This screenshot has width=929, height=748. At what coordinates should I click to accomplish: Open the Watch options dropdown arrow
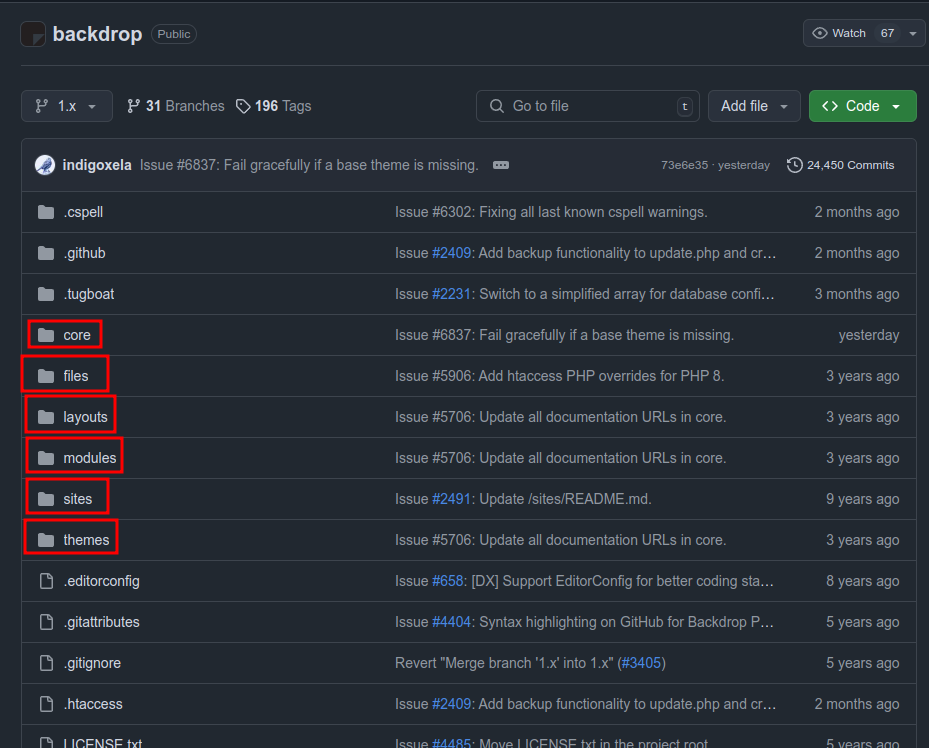915,33
